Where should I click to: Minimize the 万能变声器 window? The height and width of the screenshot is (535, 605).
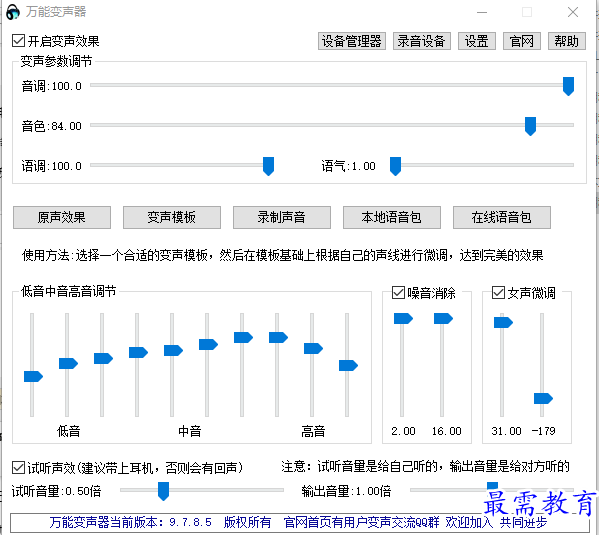click(482, 12)
